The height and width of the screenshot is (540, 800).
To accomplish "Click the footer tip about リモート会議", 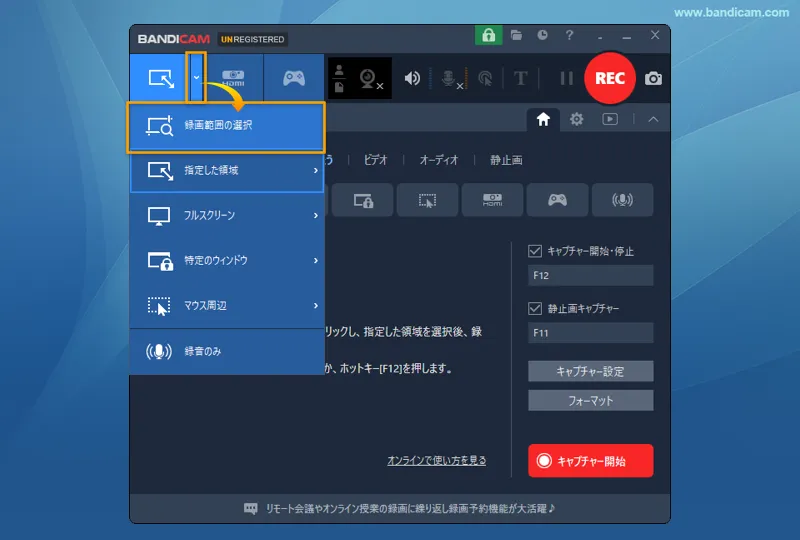I will click(410, 508).
